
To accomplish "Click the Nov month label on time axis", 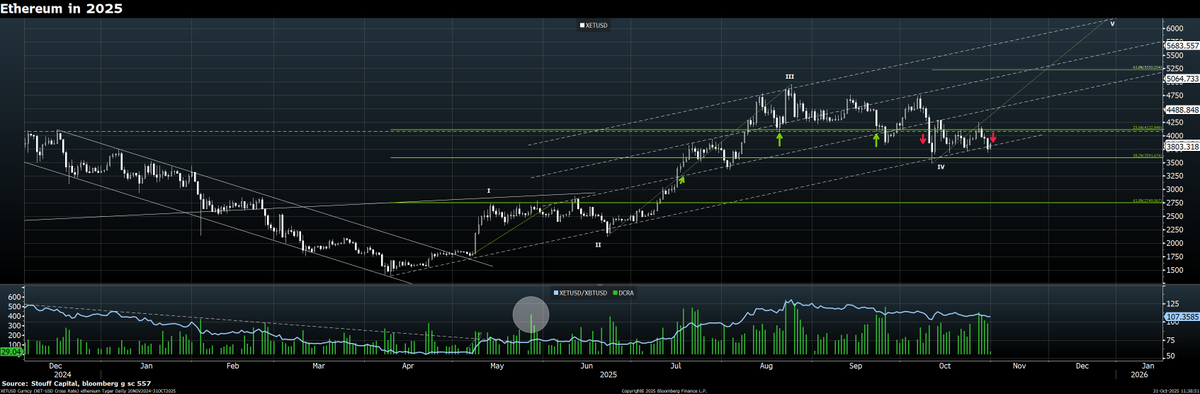I will 1018,367.
